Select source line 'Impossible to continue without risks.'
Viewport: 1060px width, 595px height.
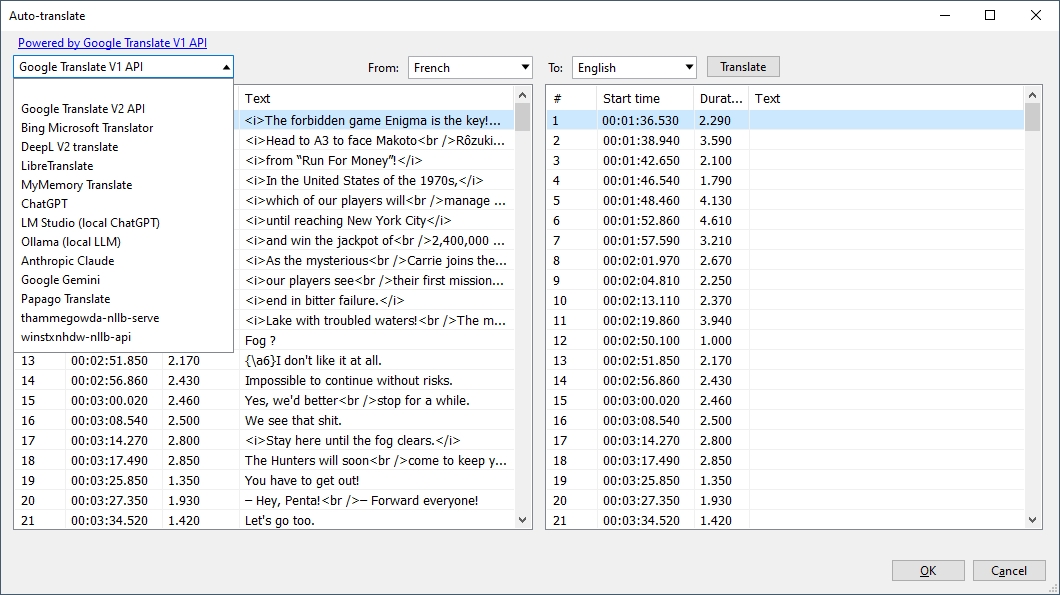coord(264,381)
